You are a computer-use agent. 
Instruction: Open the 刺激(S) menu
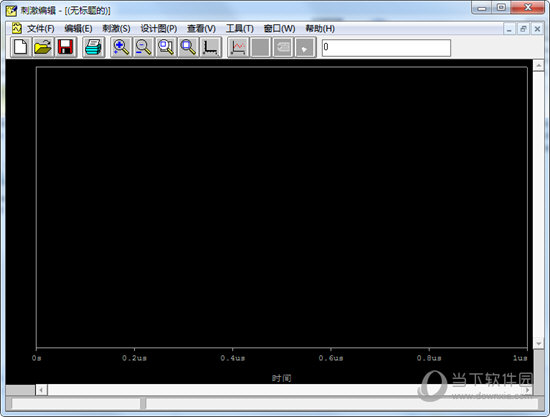[x=116, y=28]
